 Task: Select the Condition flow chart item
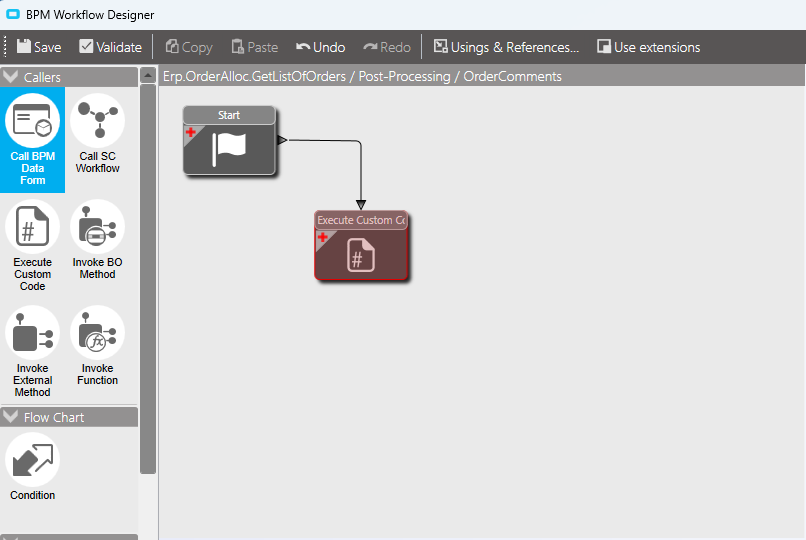pyautogui.click(x=32, y=467)
